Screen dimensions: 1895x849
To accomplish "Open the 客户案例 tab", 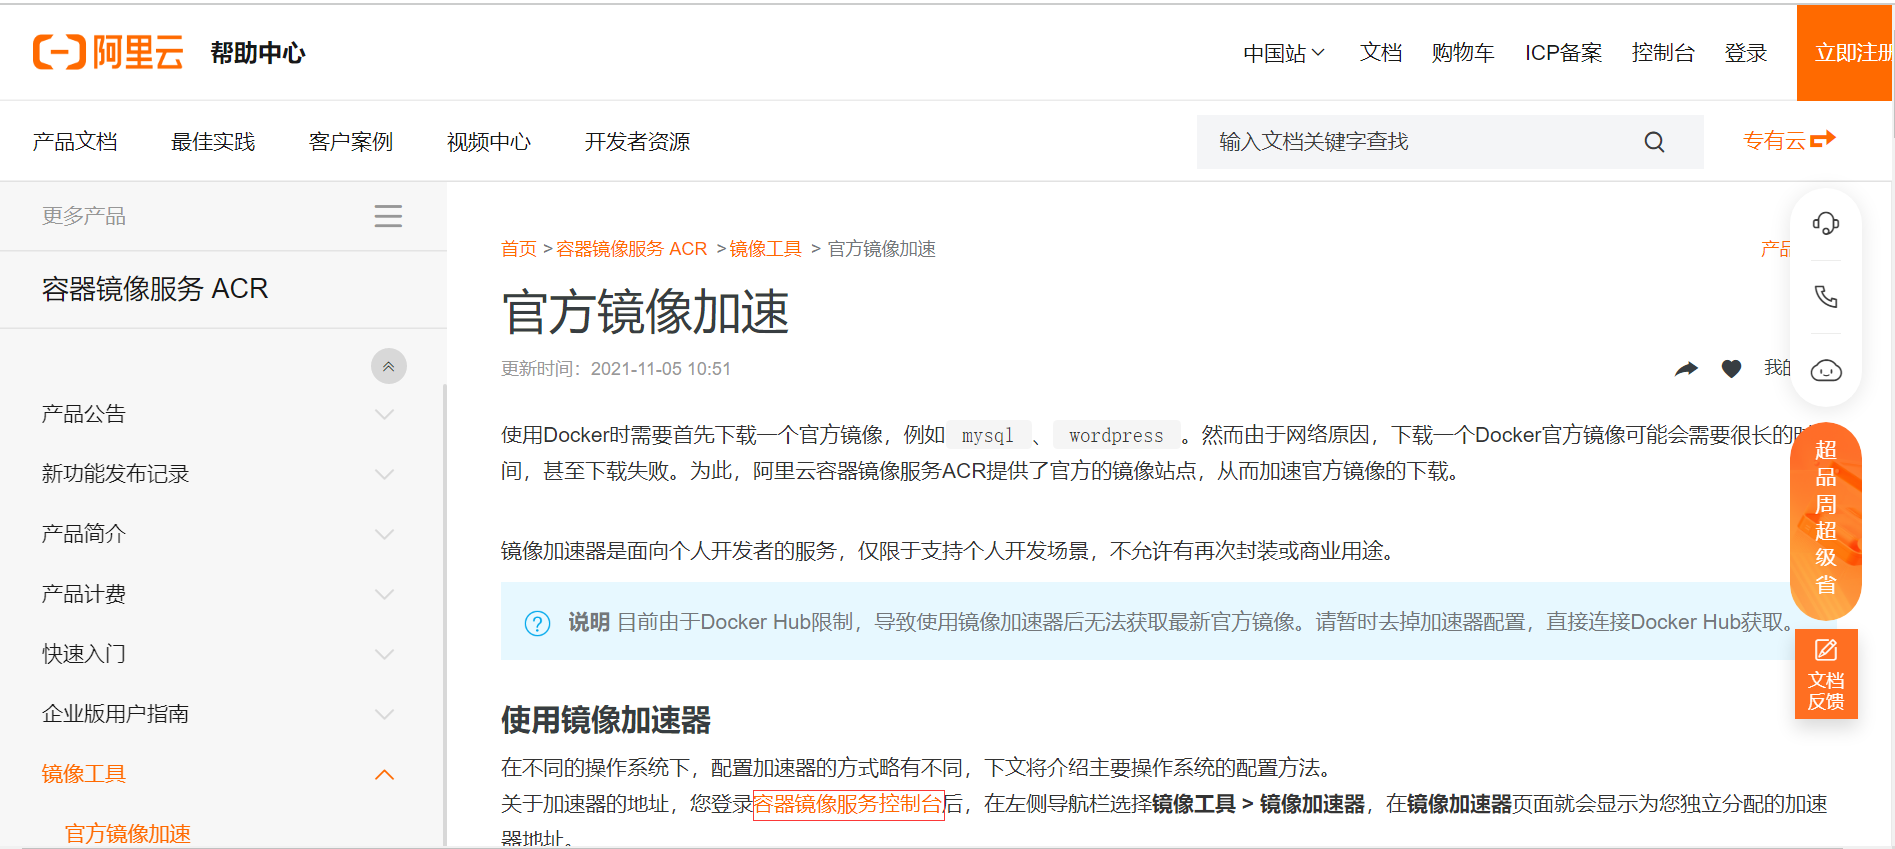I will tap(351, 142).
